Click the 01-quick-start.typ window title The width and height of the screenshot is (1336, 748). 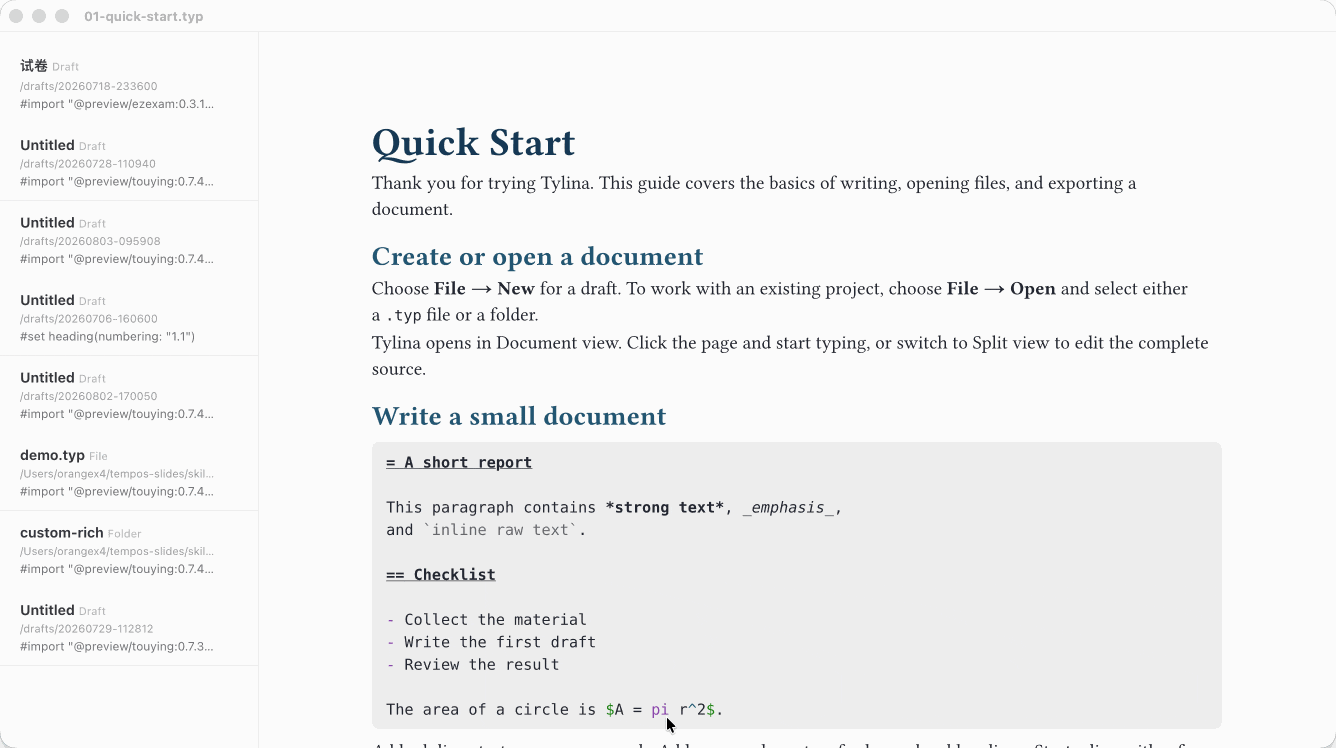coord(144,16)
